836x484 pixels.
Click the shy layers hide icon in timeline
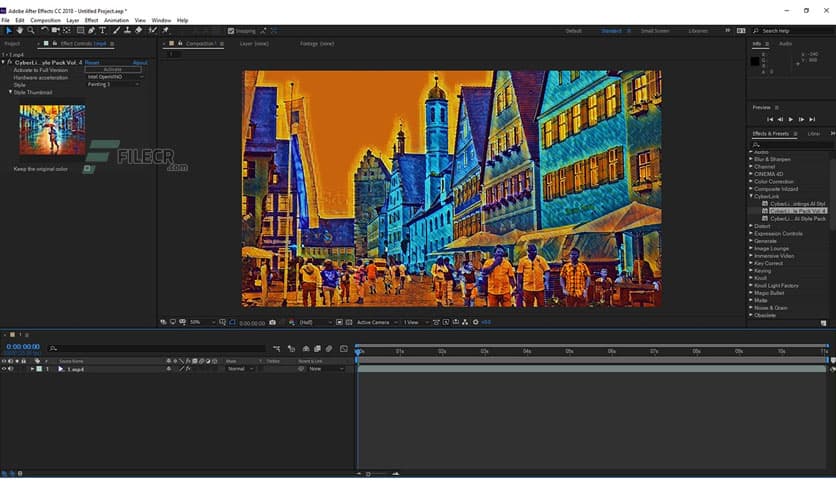306,349
